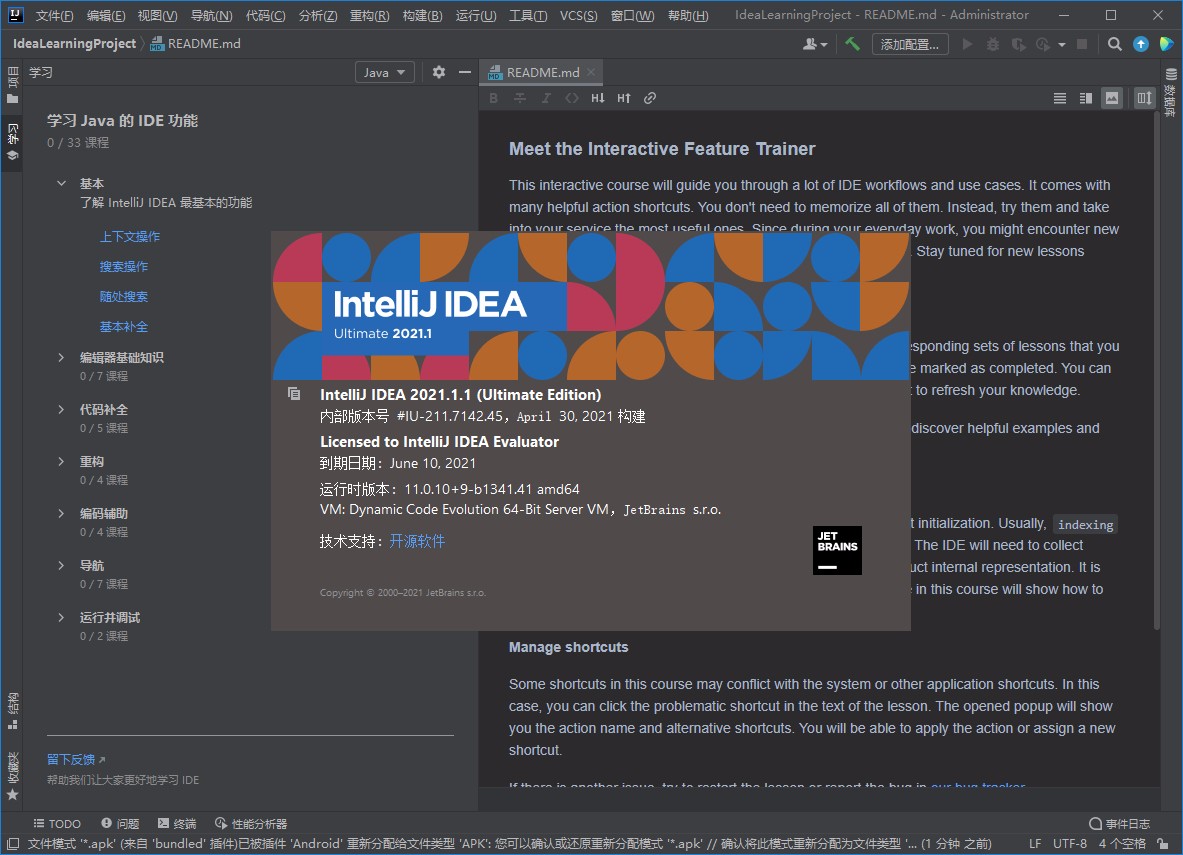Switch to editor-and-preview split view

(1086, 98)
